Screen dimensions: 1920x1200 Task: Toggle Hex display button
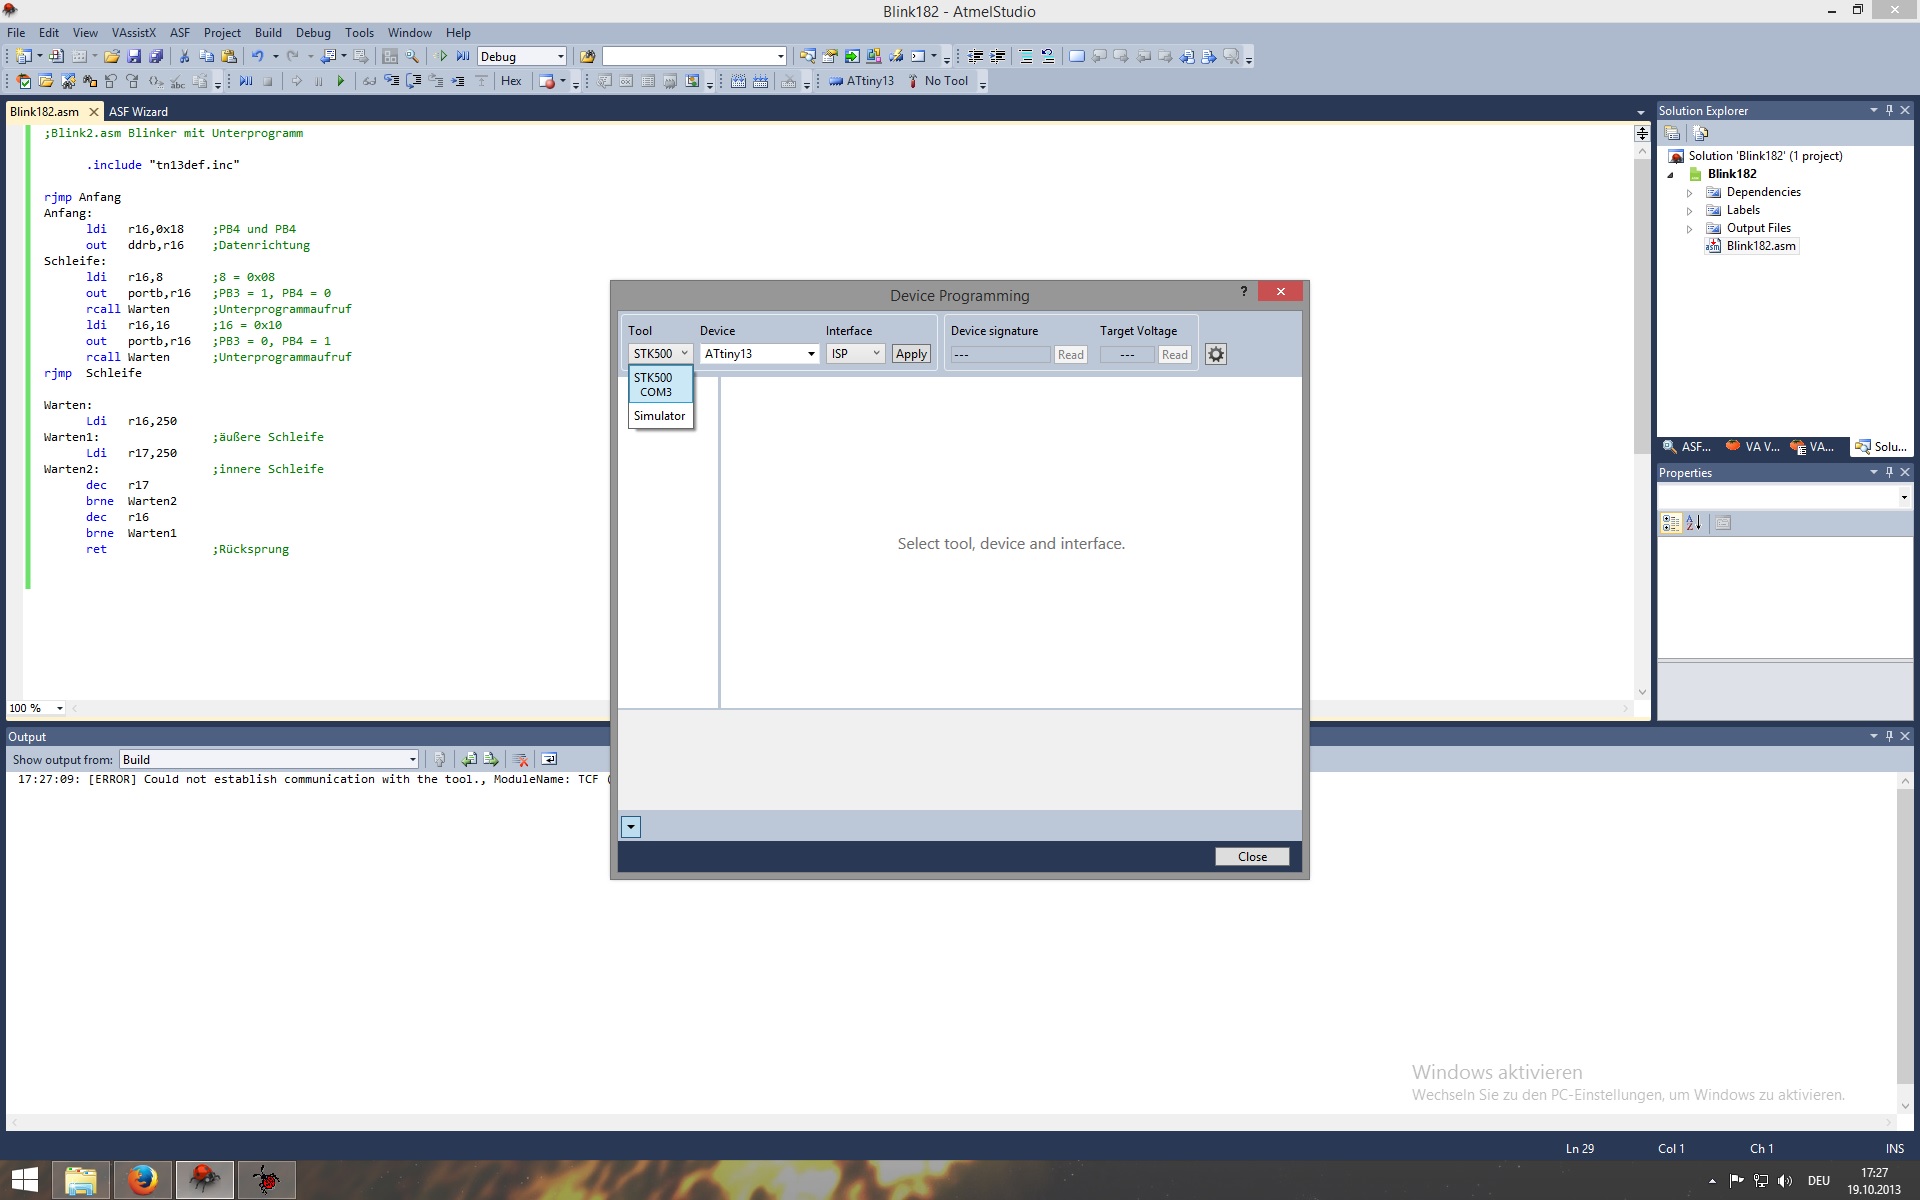pos(511,82)
